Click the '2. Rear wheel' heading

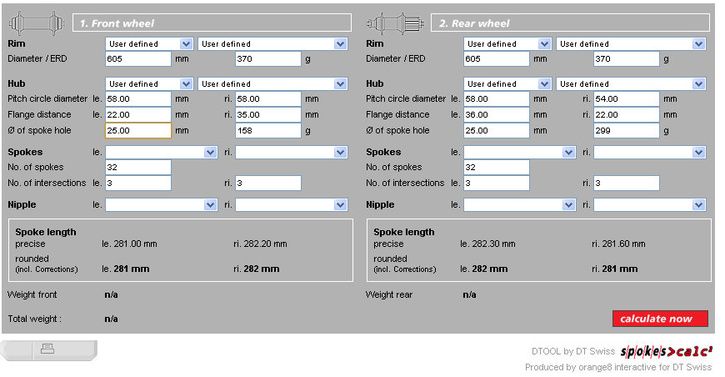[474, 23]
